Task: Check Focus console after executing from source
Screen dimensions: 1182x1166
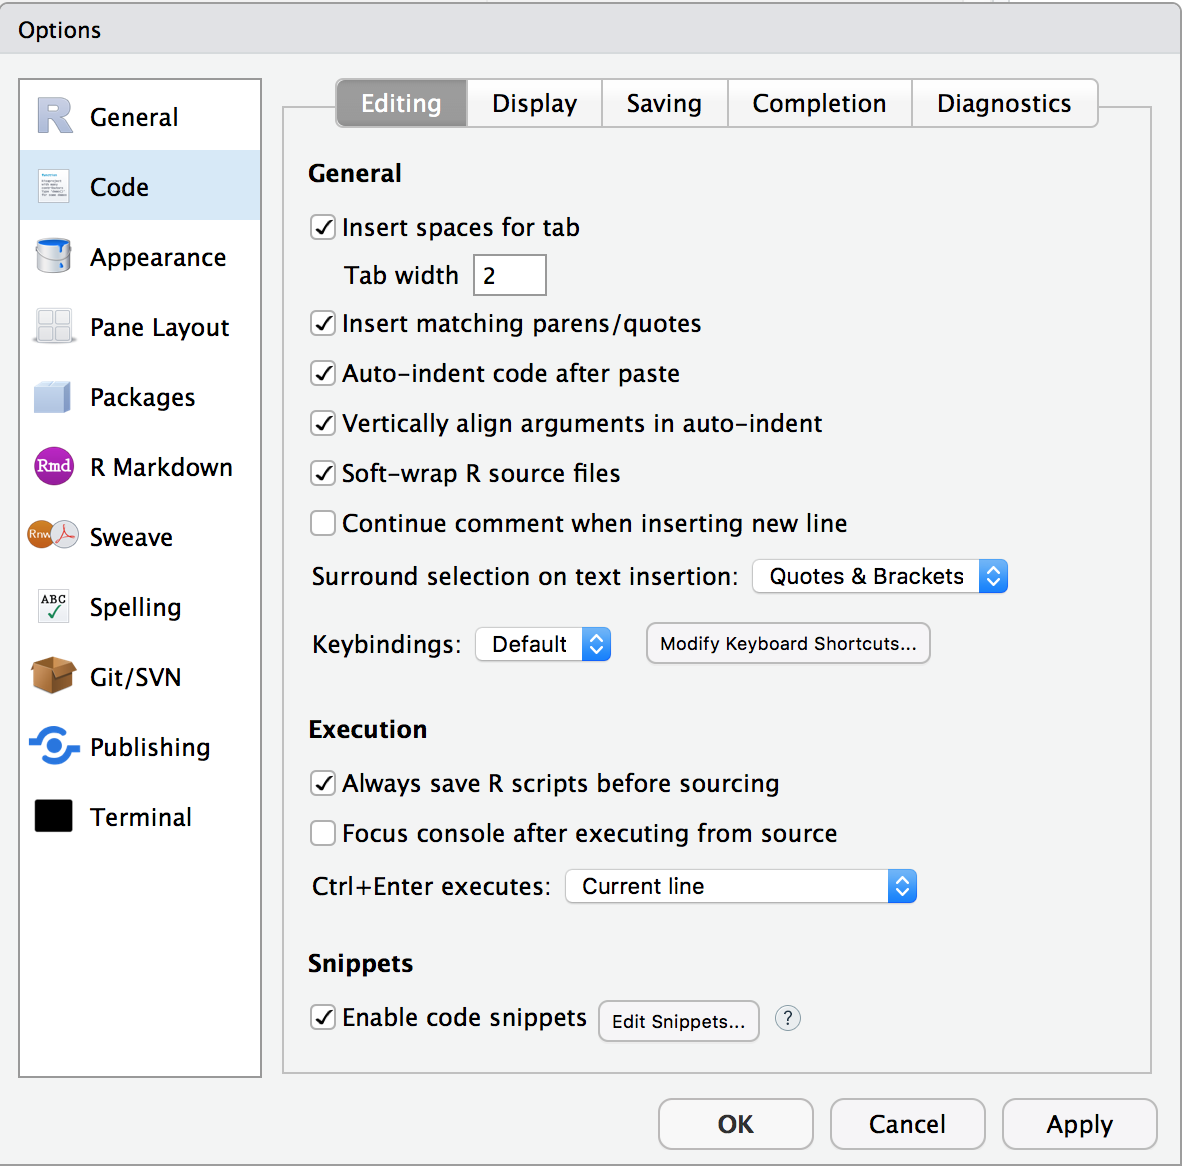Action: pyautogui.click(x=323, y=833)
